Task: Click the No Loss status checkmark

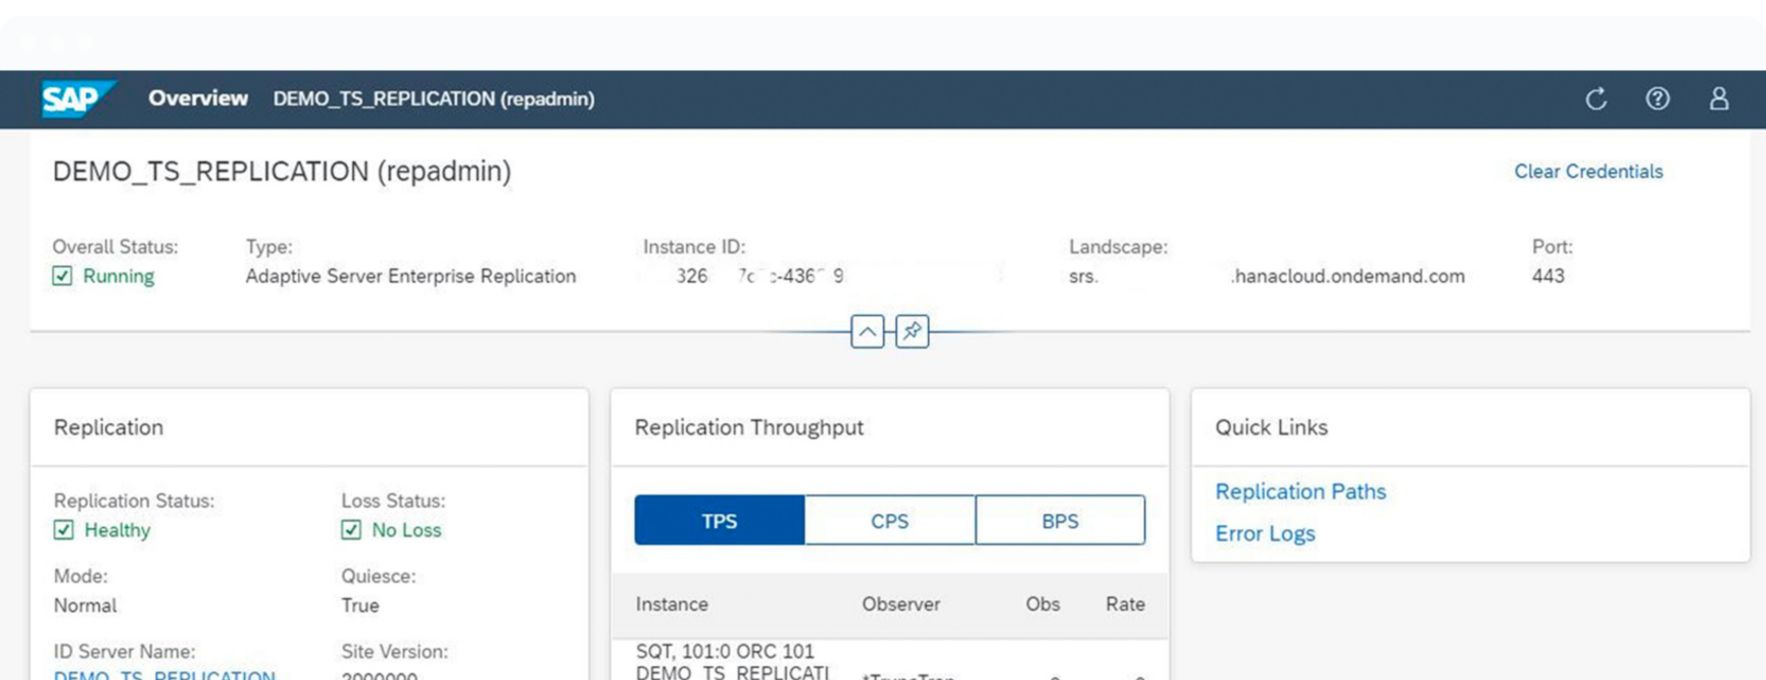Action: coord(351,530)
